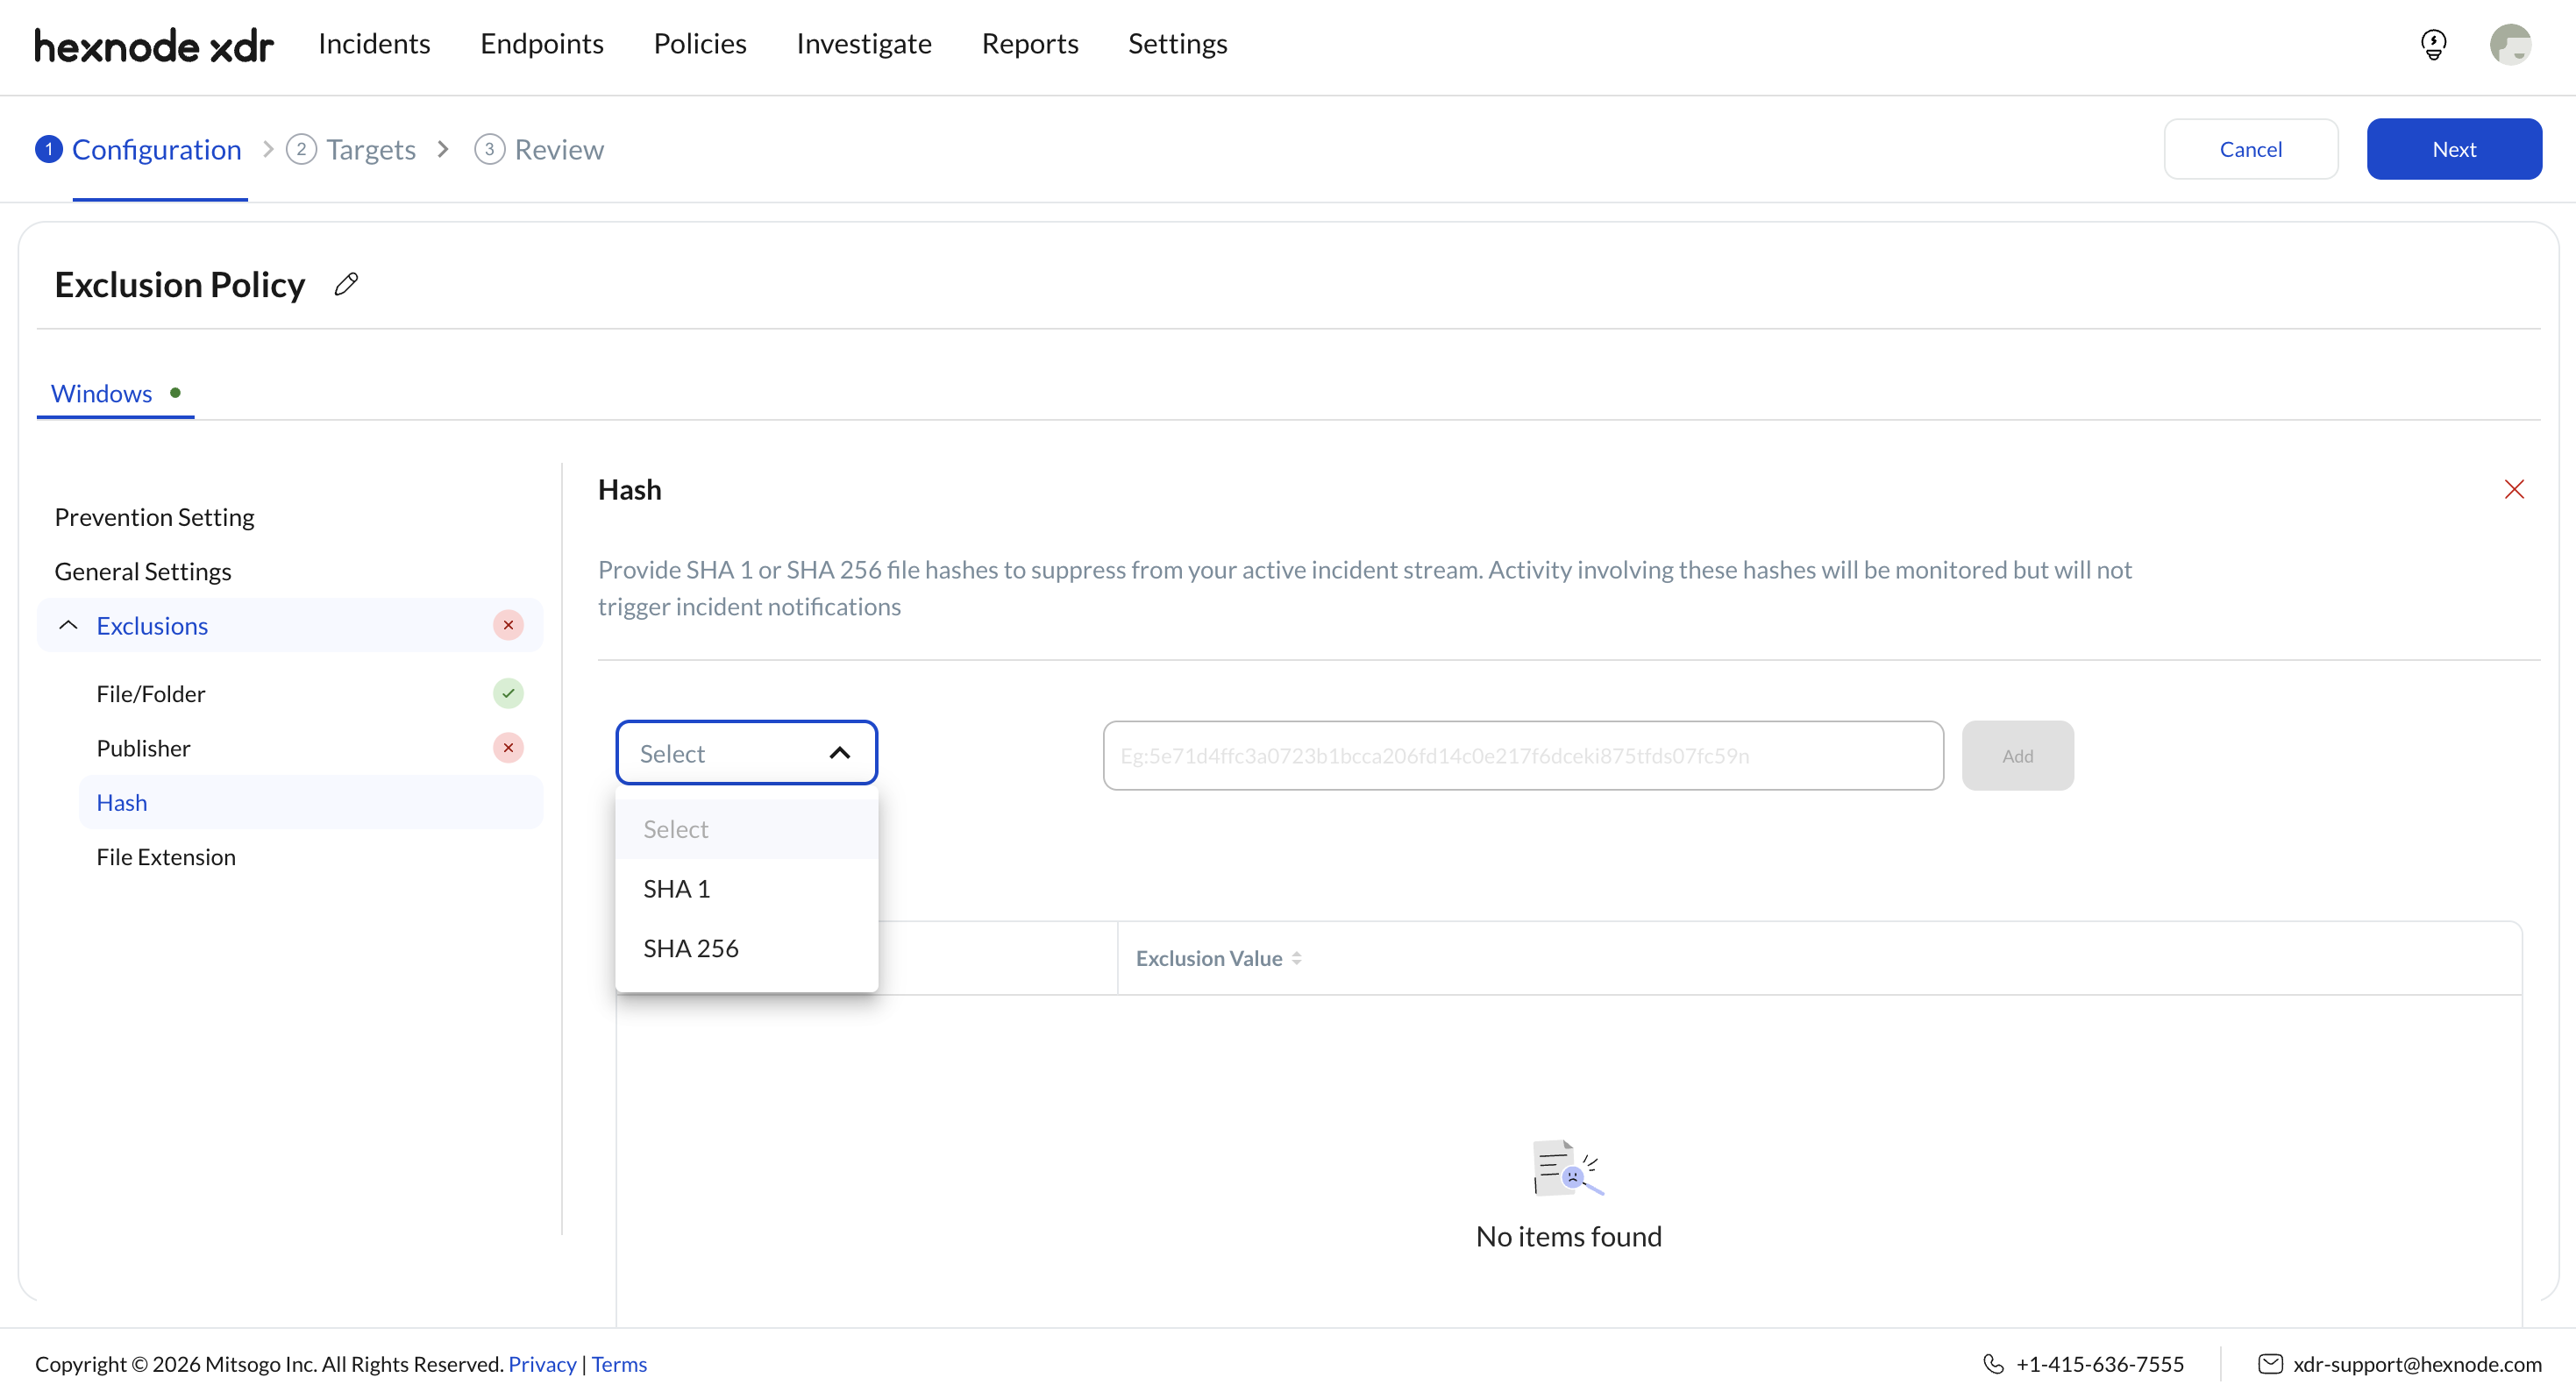2576x1399 pixels.
Task: Pick the placeholder Select option
Action: tap(746, 829)
